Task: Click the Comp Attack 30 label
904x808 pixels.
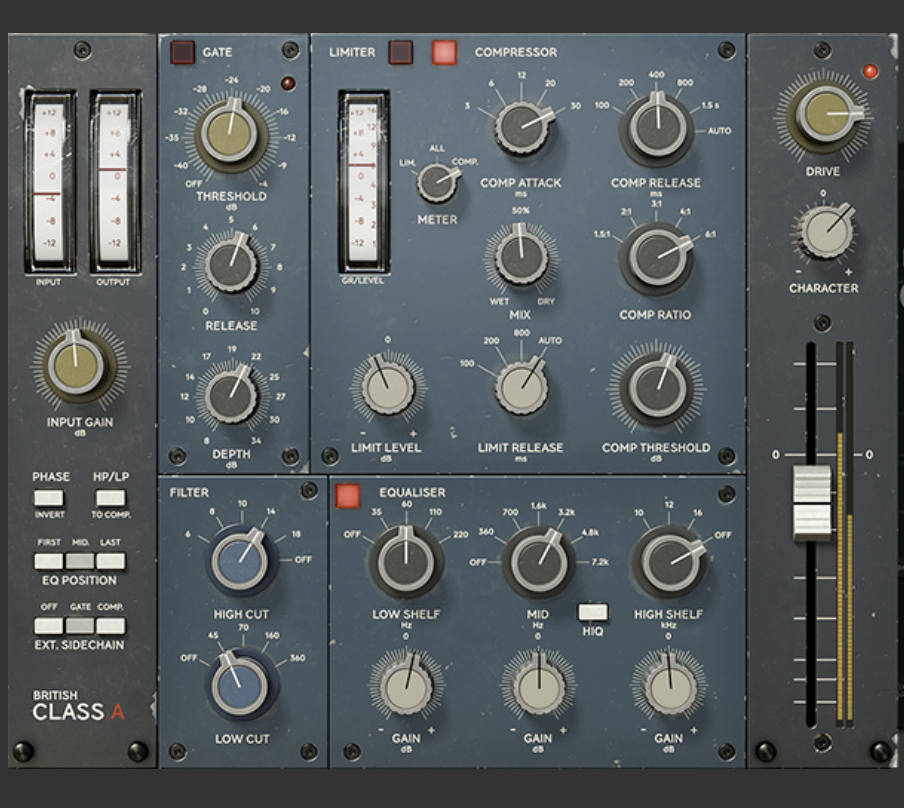Action: click(575, 106)
